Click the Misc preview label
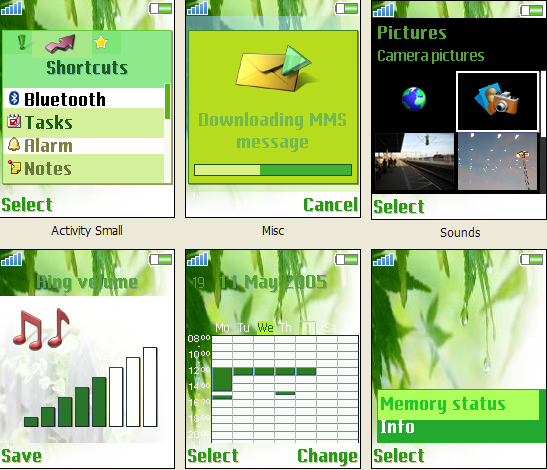547x470 pixels. click(x=273, y=231)
